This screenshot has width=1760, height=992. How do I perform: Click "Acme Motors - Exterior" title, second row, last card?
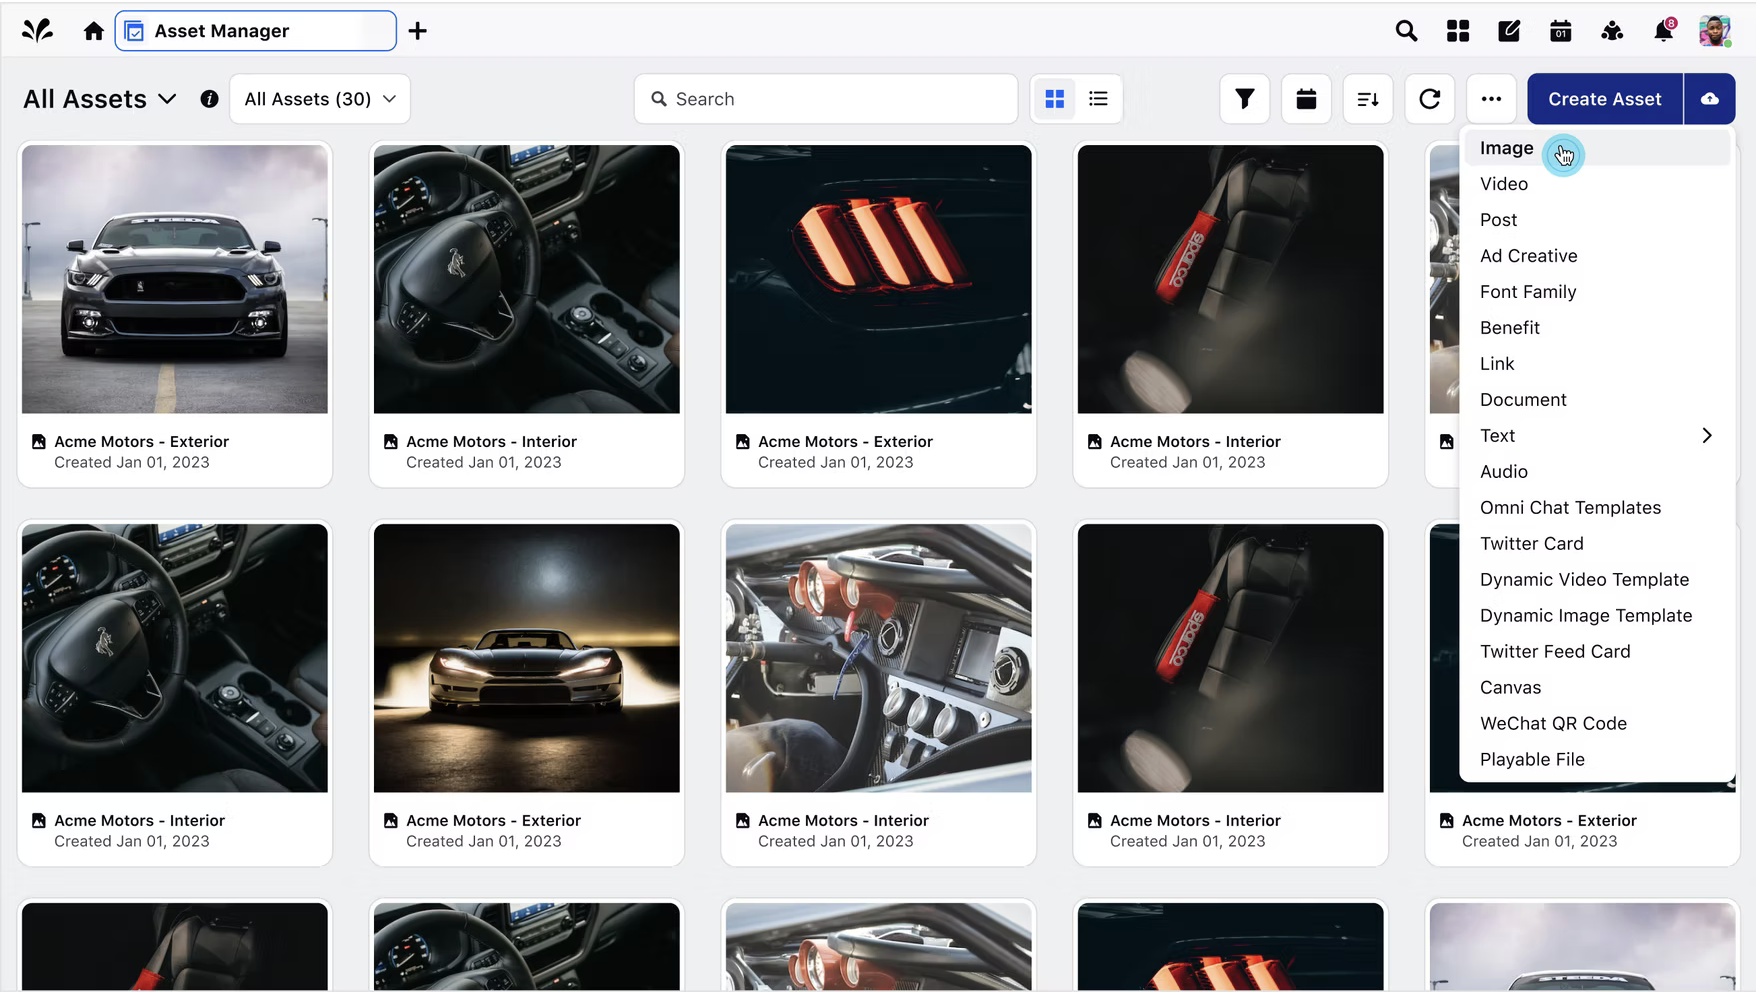(x=1549, y=821)
